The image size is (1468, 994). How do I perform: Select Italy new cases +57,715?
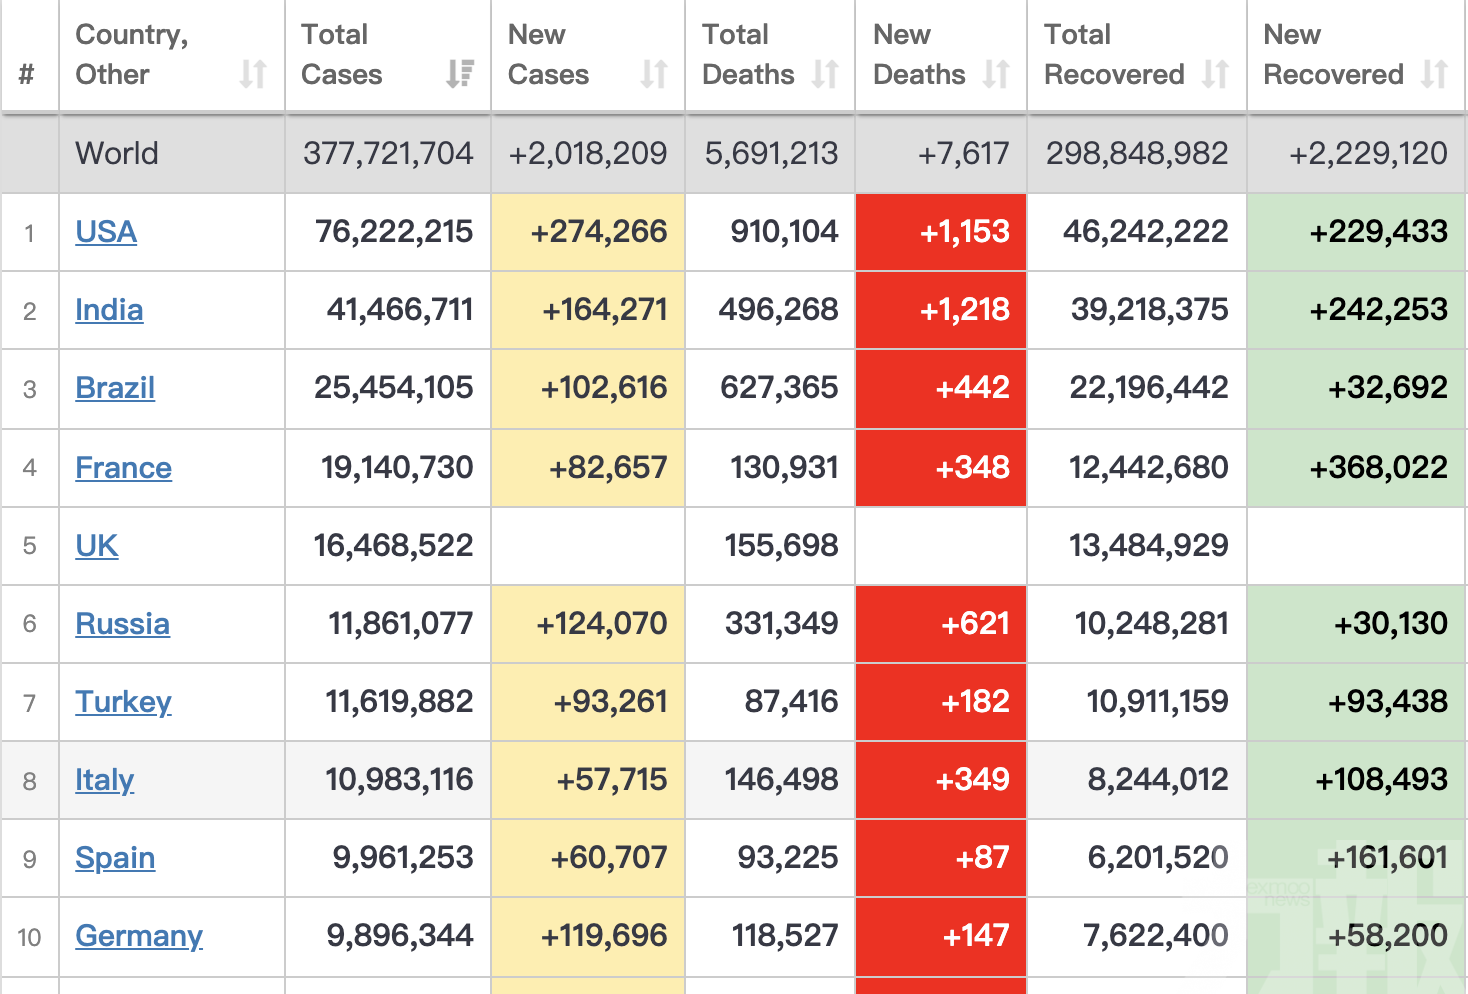click(612, 780)
